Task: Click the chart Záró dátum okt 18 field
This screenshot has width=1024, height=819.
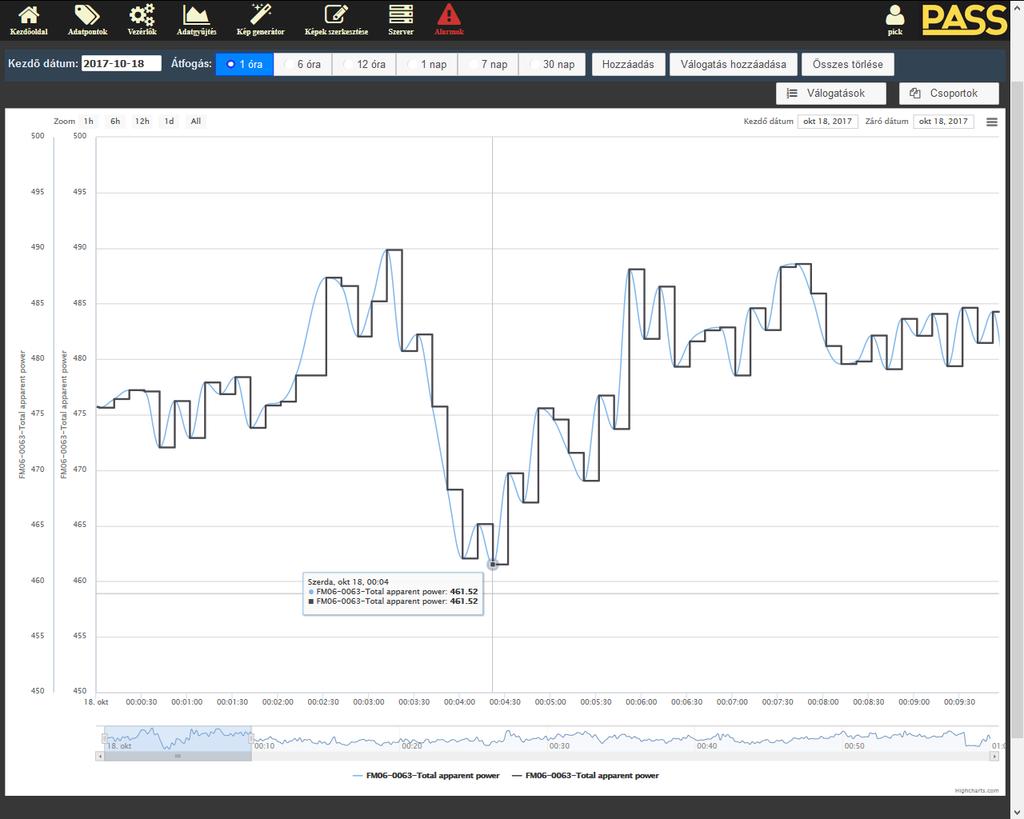Action: pyautogui.click(x=943, y=121)
